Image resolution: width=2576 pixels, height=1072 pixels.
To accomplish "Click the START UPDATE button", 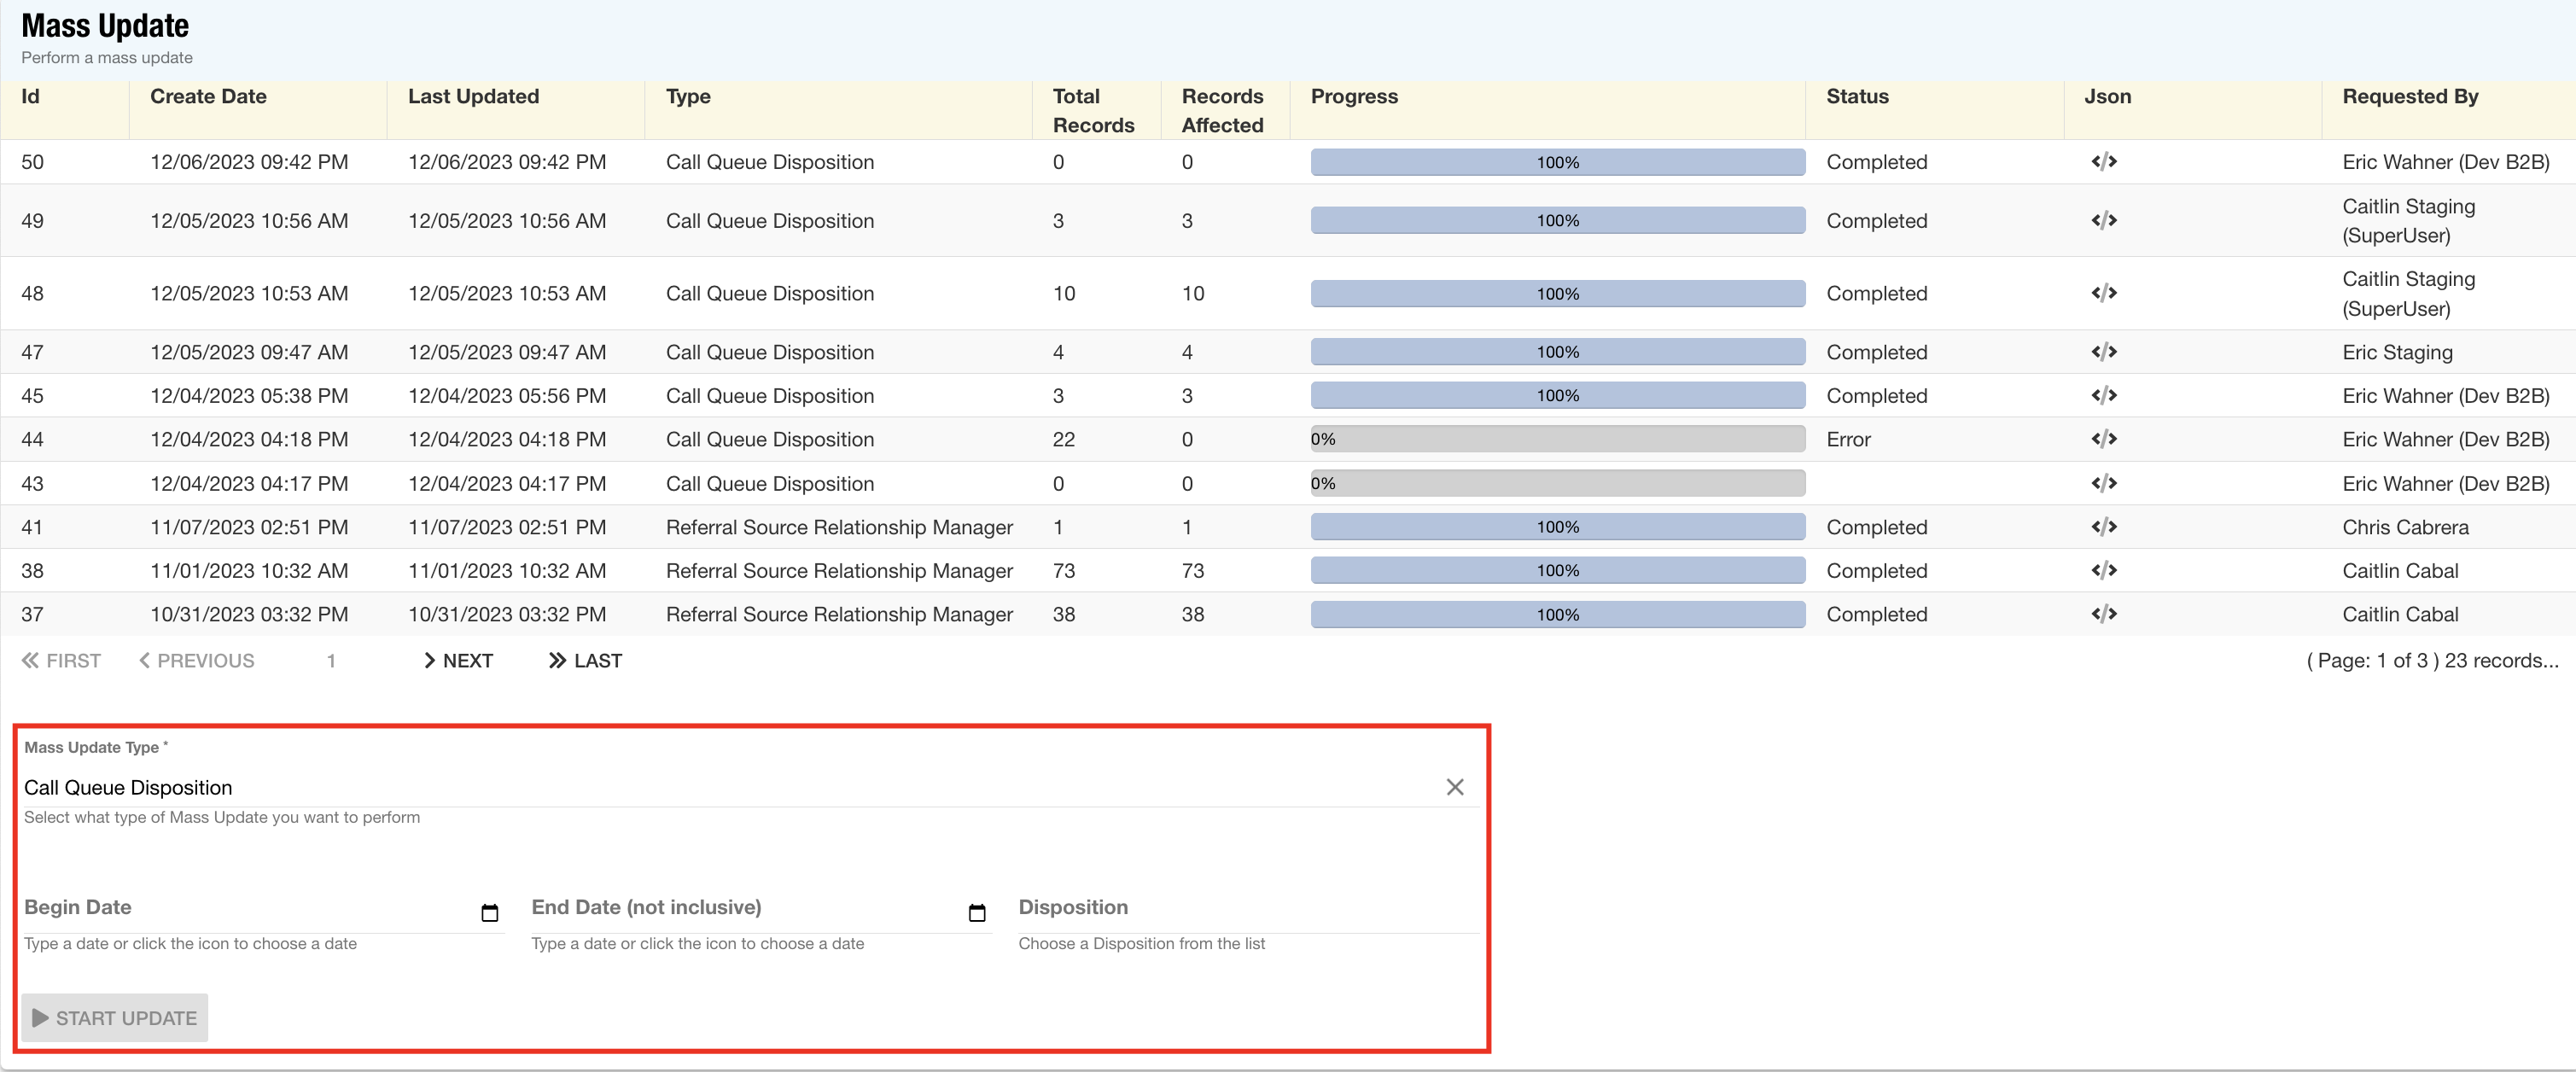I will click(x=115, y=1017).
